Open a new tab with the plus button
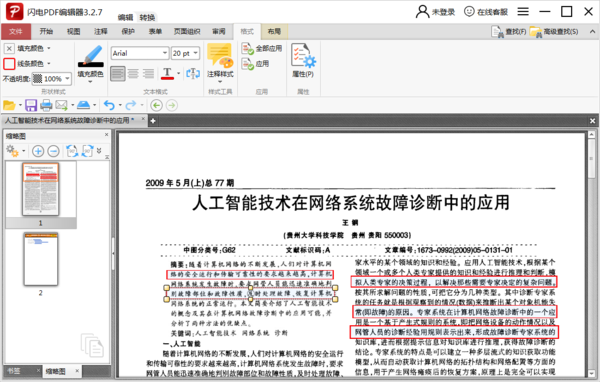Screen dimensions: 600x382 [x=153, y=121]
